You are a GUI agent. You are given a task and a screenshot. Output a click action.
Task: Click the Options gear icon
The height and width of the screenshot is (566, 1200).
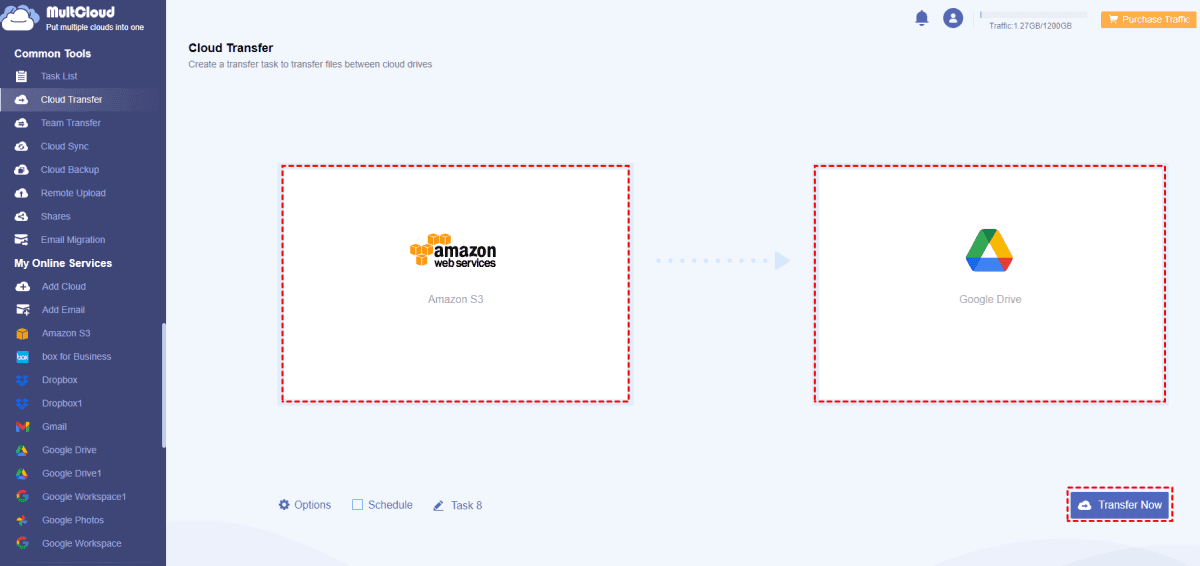[x=284, y=505]
